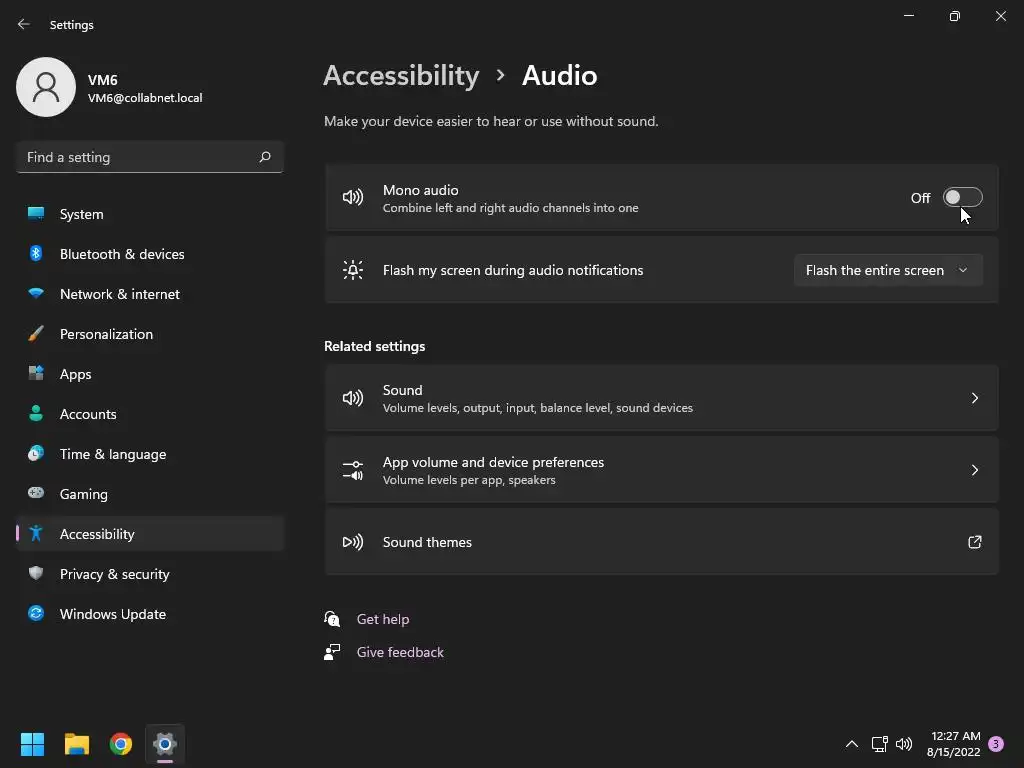1024x768 pixels.
Task: Expand the Sound settings chevron
Action: coord(975,398)
